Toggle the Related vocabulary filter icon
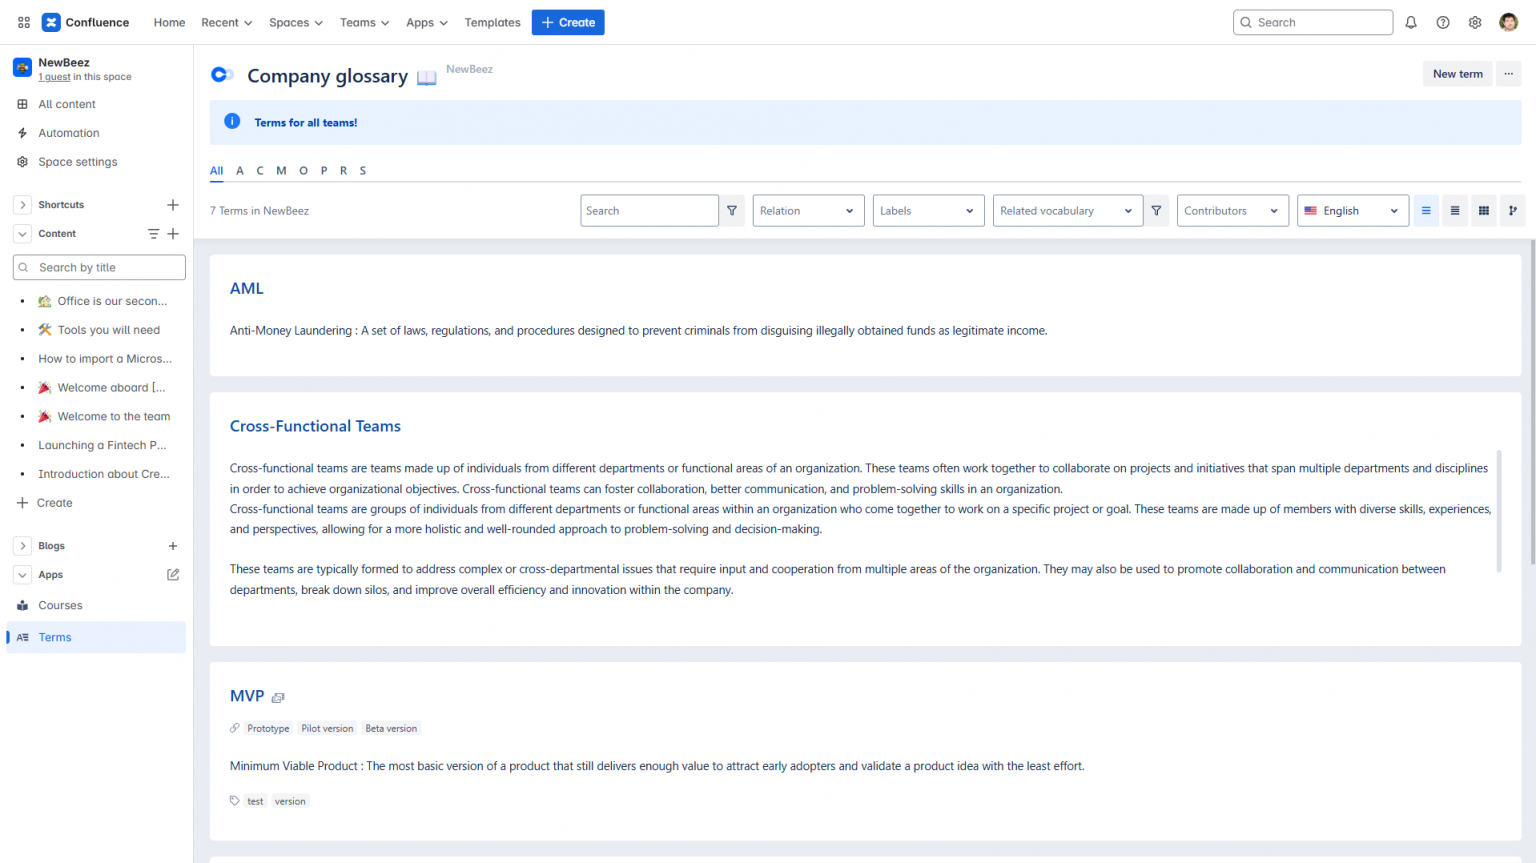This screenshot has width=1536, height=863. (1156, 210)
